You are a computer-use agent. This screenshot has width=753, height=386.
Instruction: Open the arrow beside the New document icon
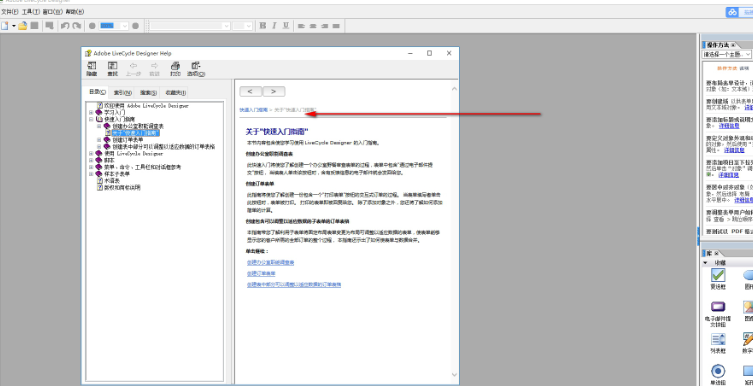[x=13, y=26]
